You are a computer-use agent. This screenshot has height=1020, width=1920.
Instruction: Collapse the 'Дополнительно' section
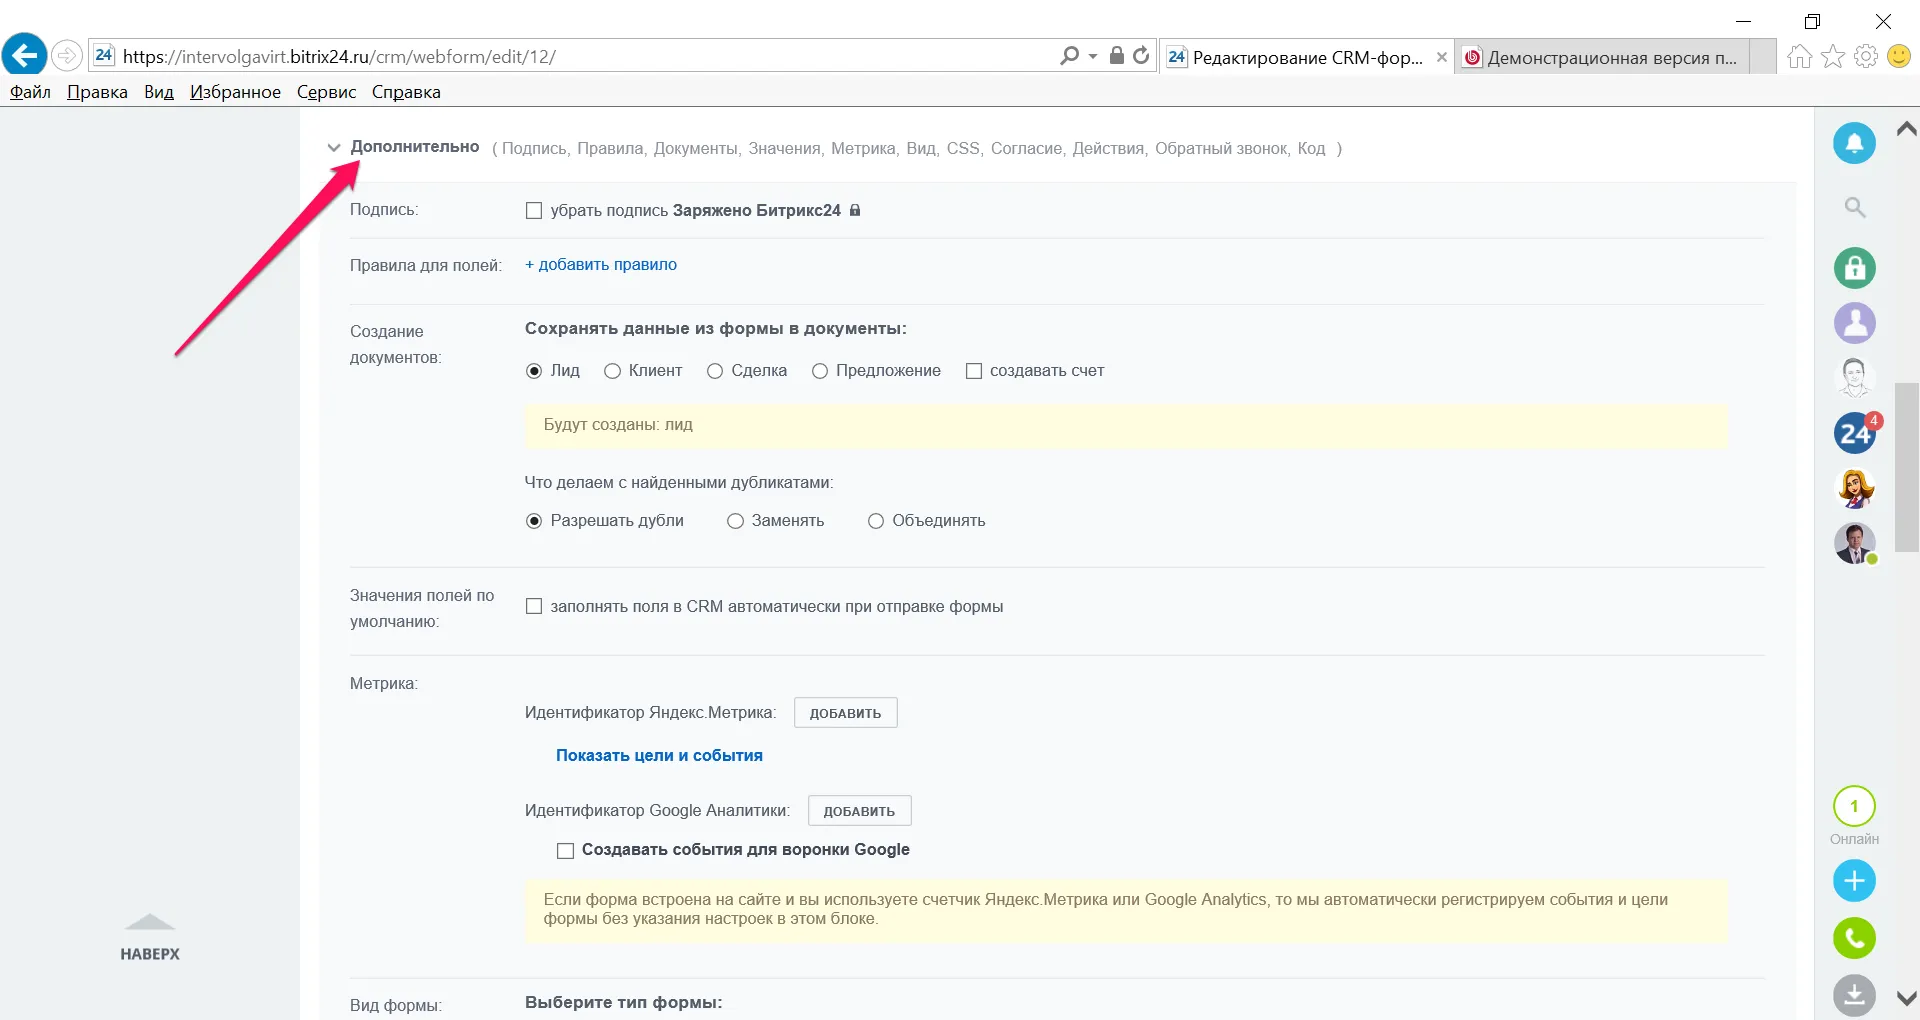[x=334, y=147]
